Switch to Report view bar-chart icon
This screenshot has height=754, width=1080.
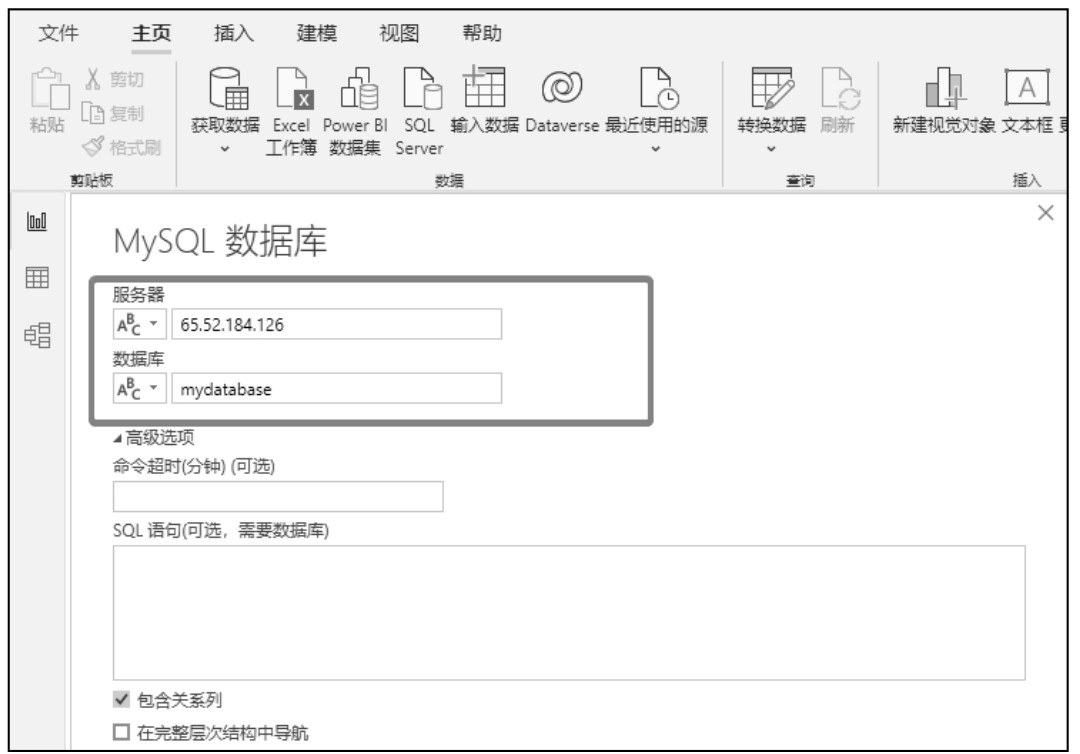37,222
